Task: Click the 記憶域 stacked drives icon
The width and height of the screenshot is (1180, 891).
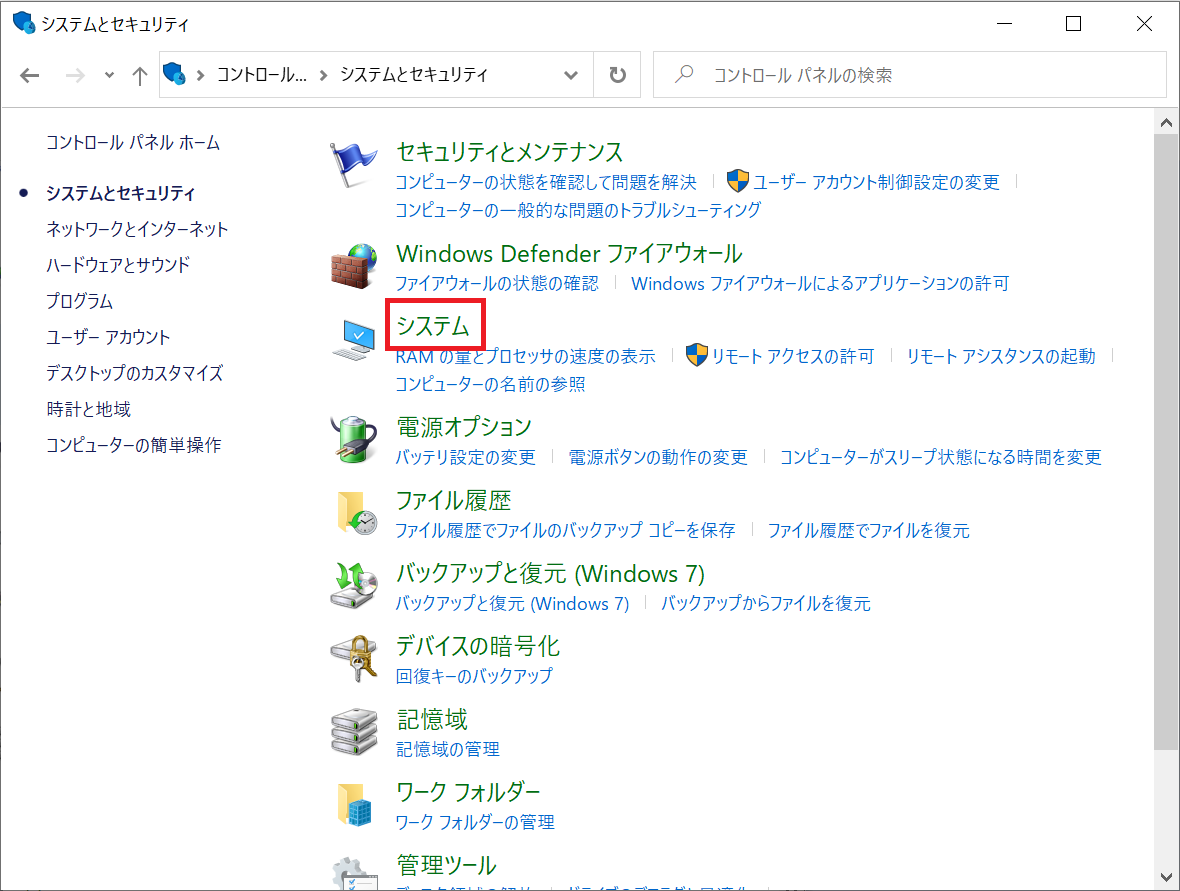Action: (x=353, y=731)
